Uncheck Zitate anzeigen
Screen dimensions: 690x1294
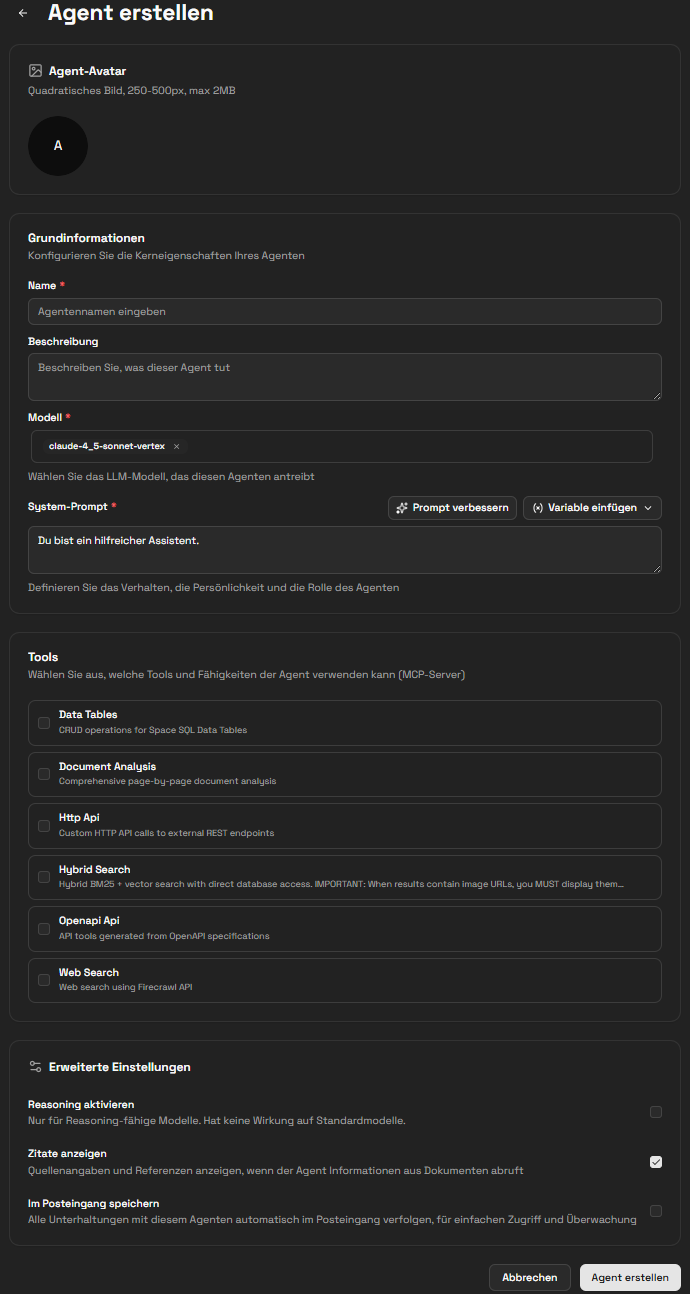click(656, 1161)
